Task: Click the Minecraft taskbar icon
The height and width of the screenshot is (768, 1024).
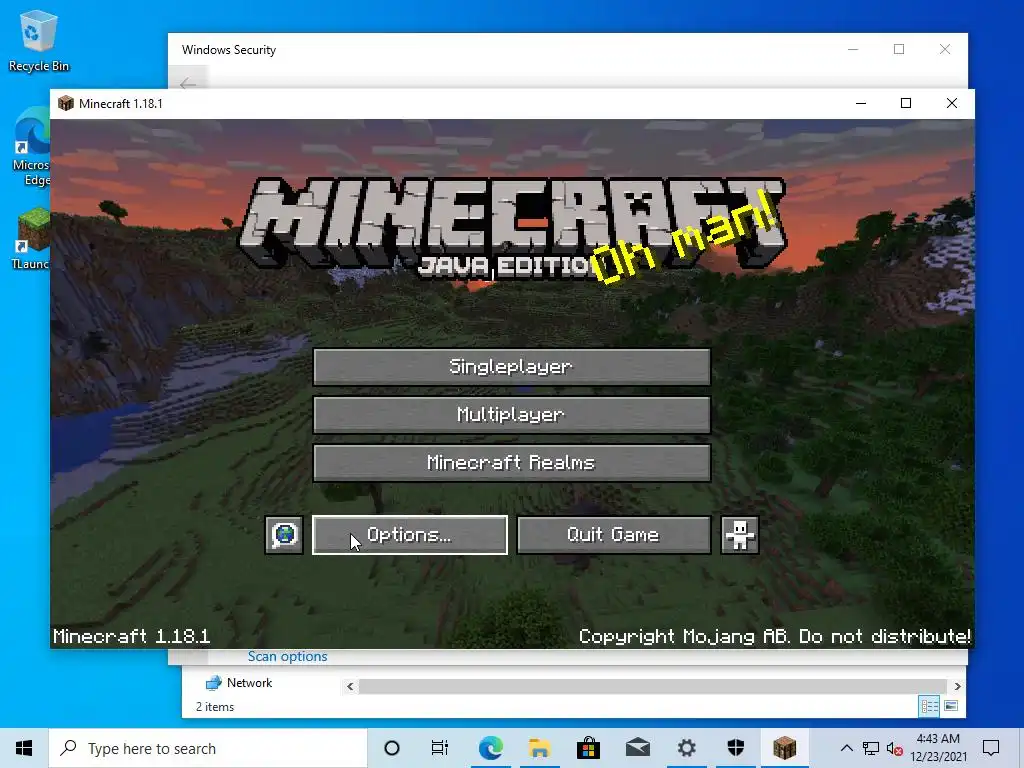Action: tap(784, 748)
